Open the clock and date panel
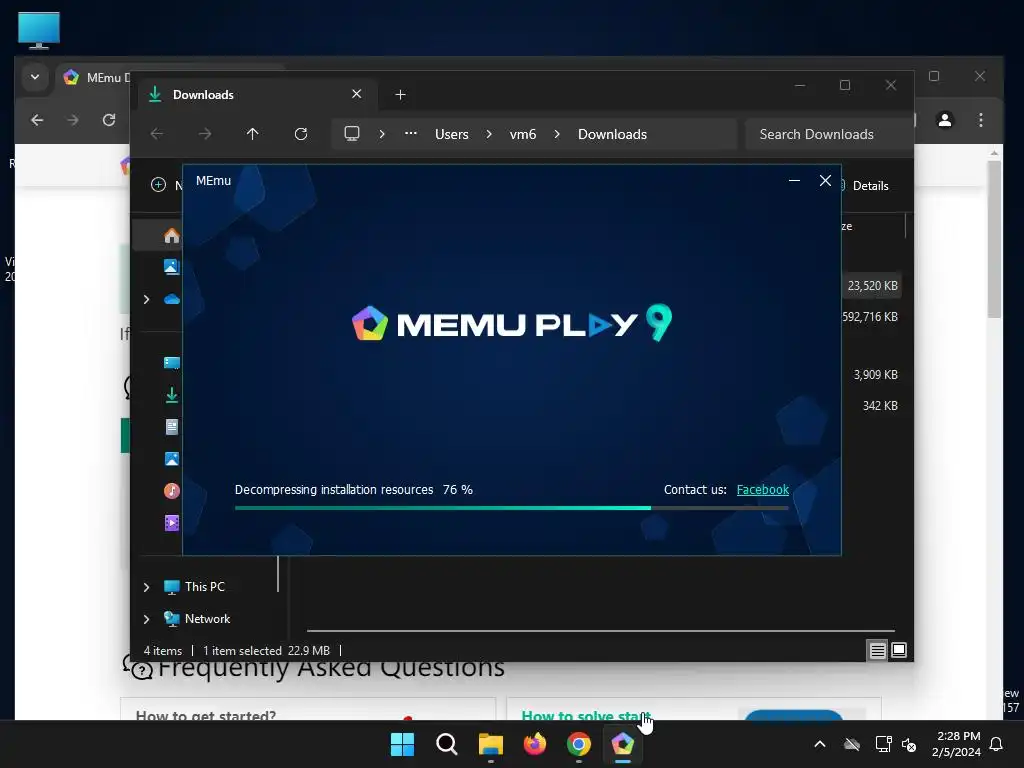The image size is (1024, 768). pyautogui.click(x=957, y=744)
